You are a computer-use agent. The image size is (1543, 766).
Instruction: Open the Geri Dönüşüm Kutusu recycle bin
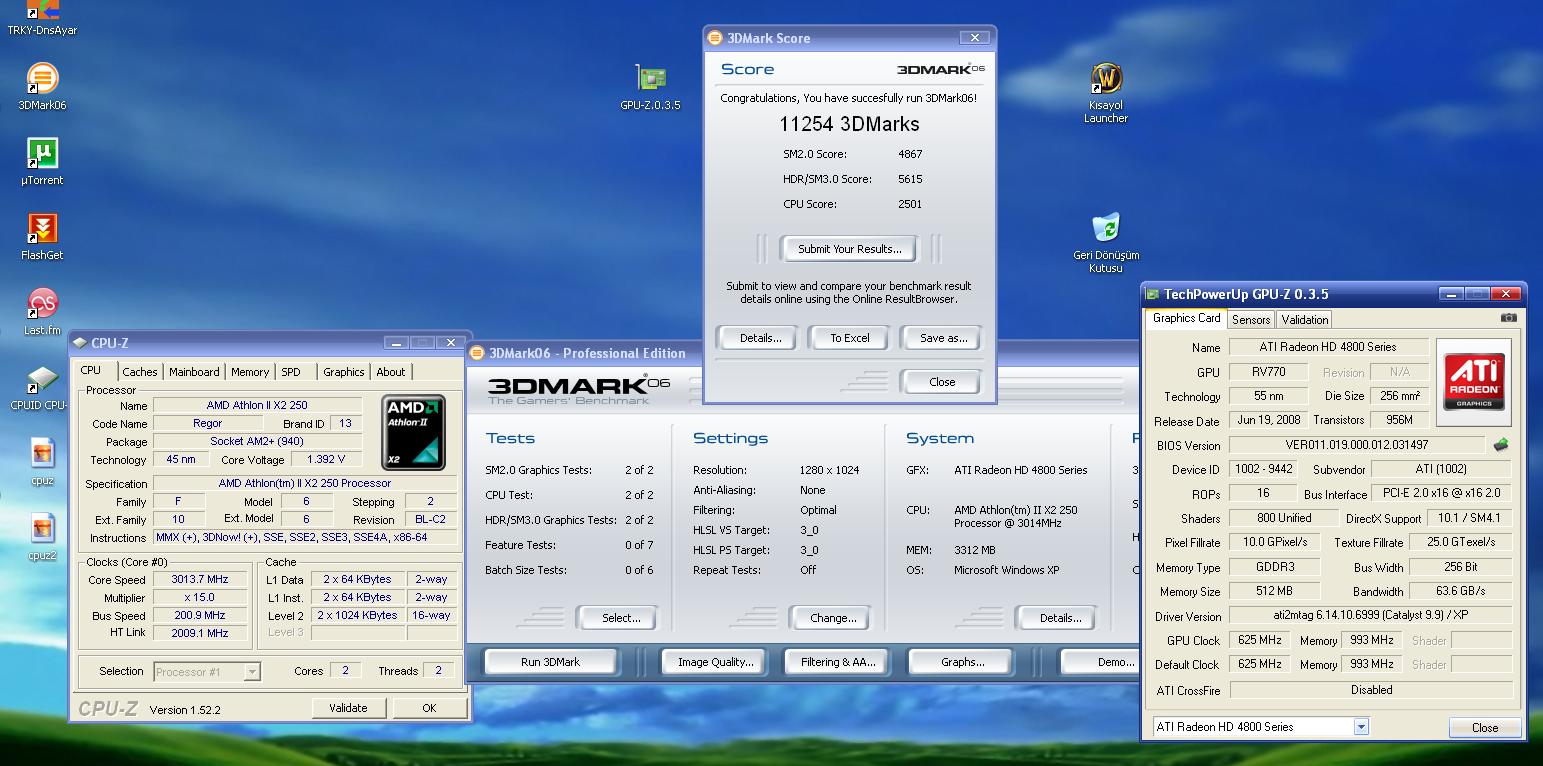click(x=1106, y=242)
